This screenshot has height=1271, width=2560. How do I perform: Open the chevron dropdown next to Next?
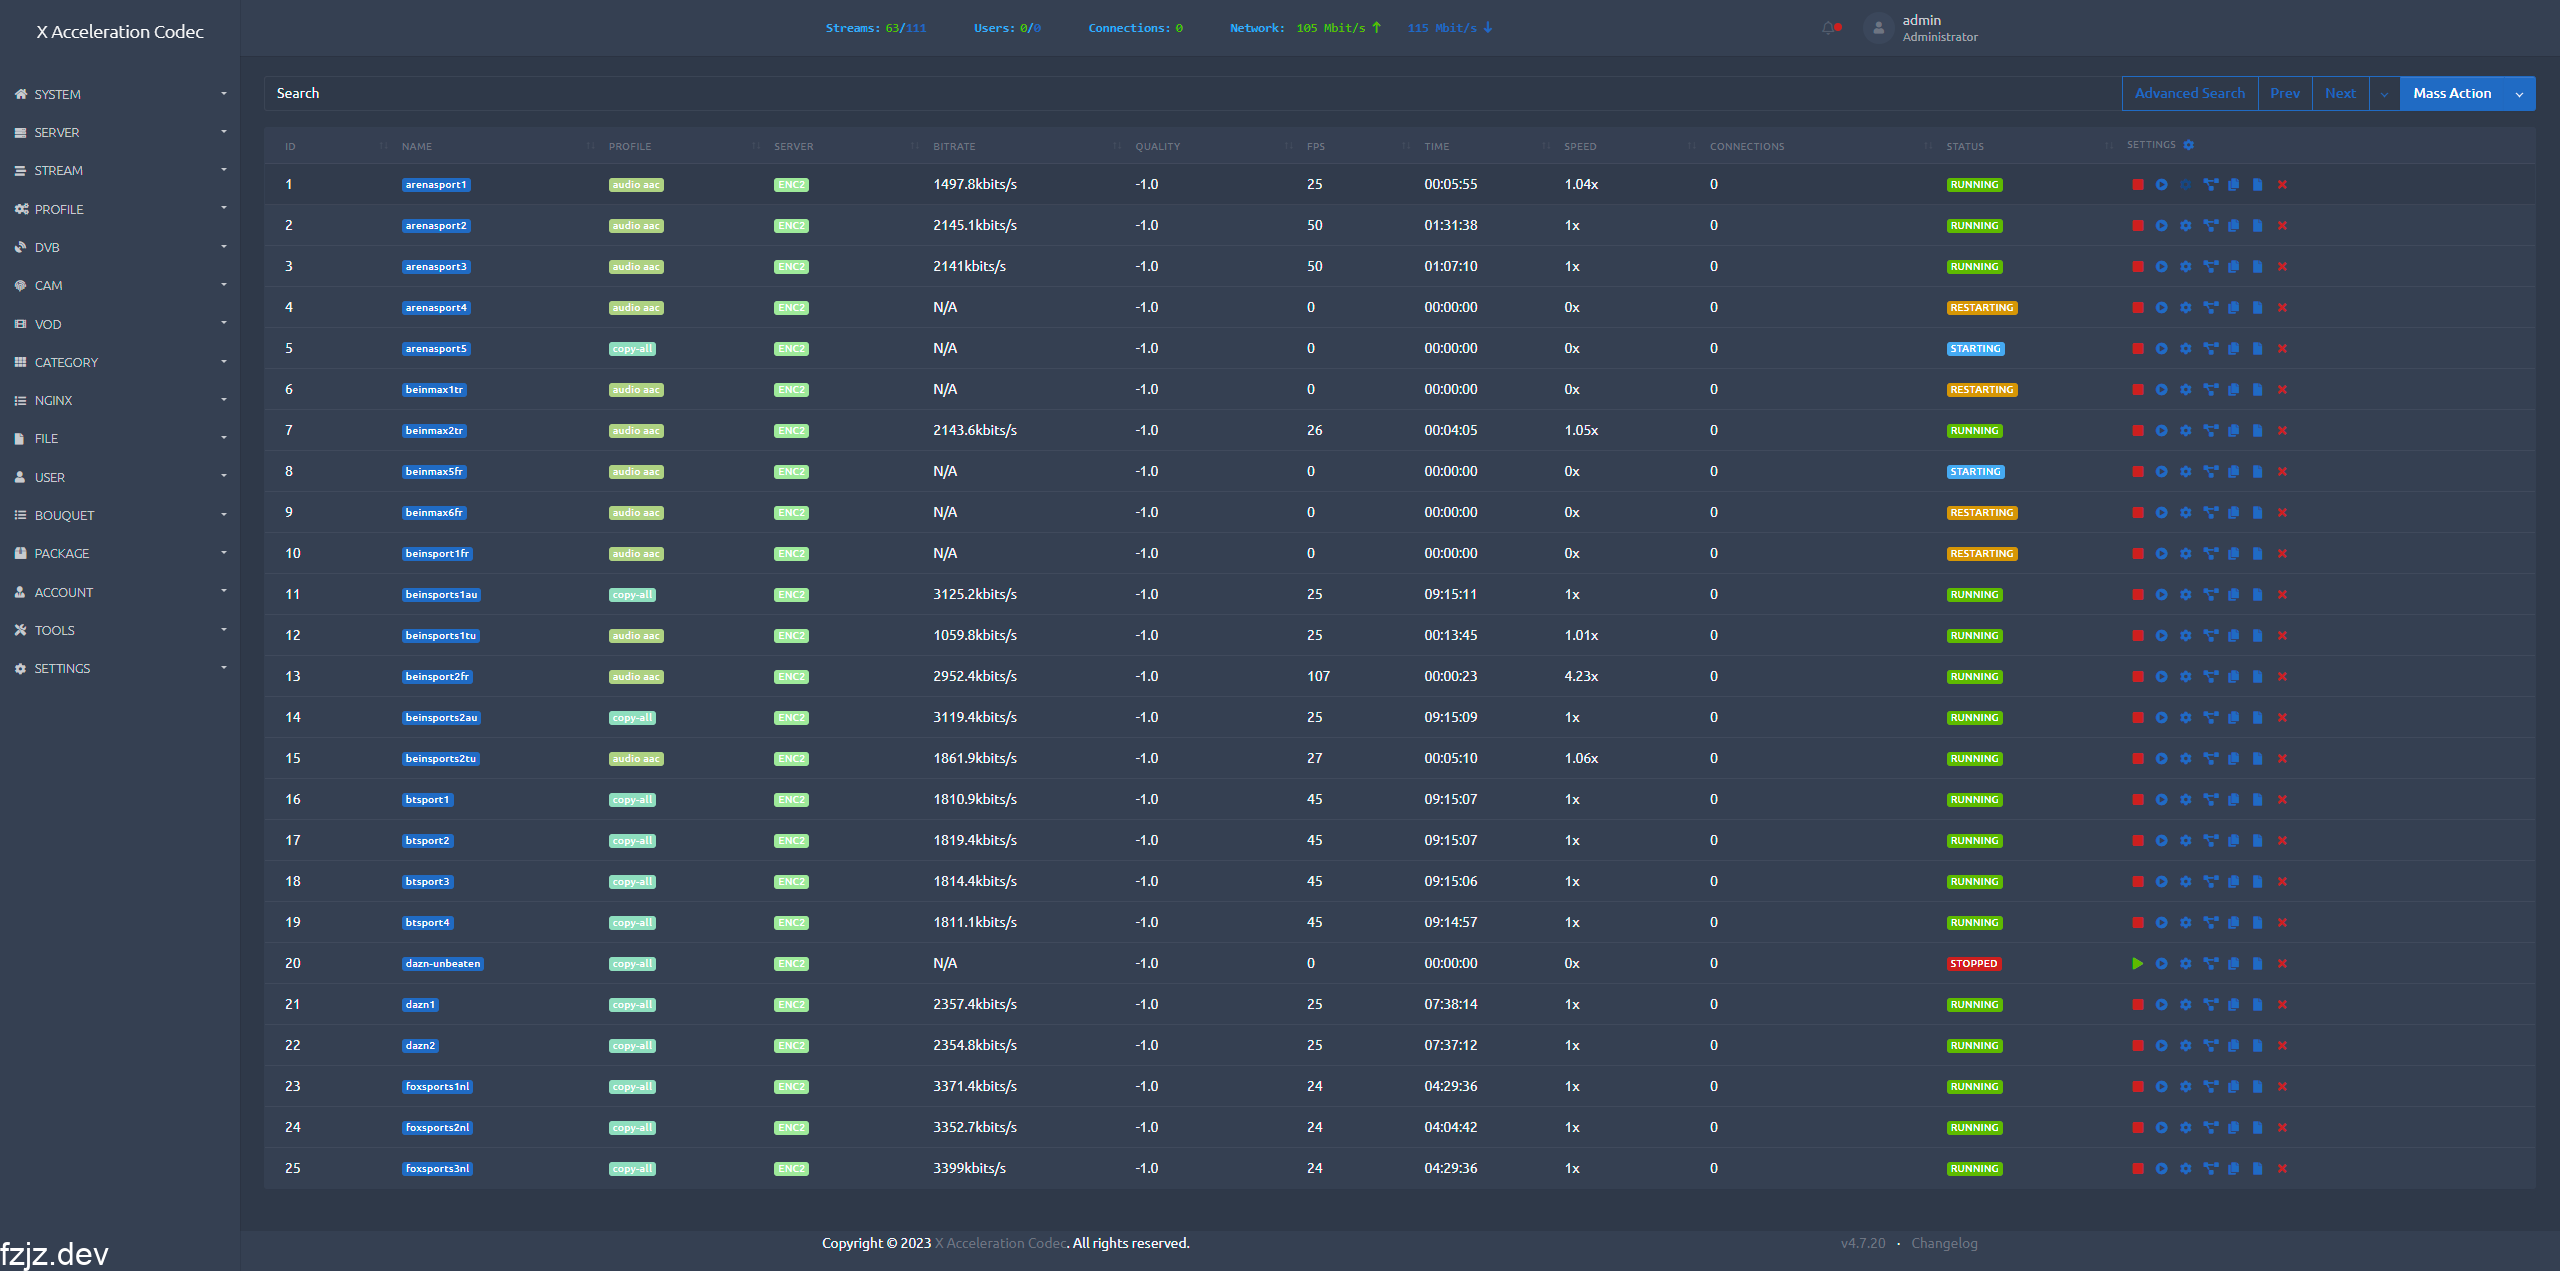tap(2384, 93)
